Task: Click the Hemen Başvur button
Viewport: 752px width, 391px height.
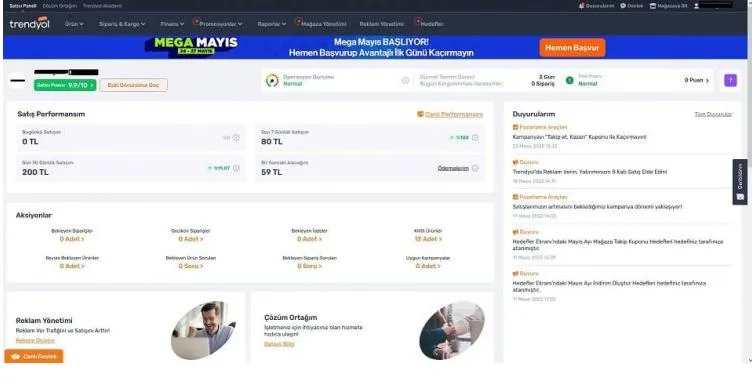Action: point(572,47)
